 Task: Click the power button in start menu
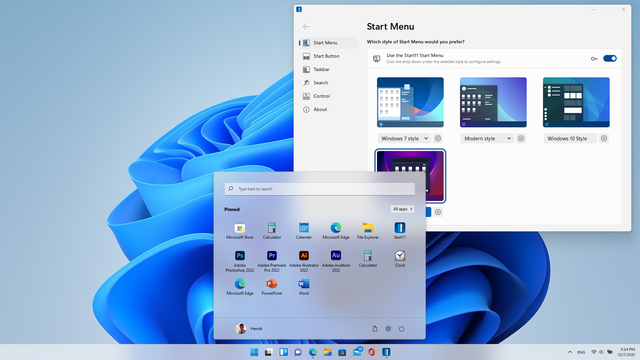pyautogui.click(x=402, y=329)
